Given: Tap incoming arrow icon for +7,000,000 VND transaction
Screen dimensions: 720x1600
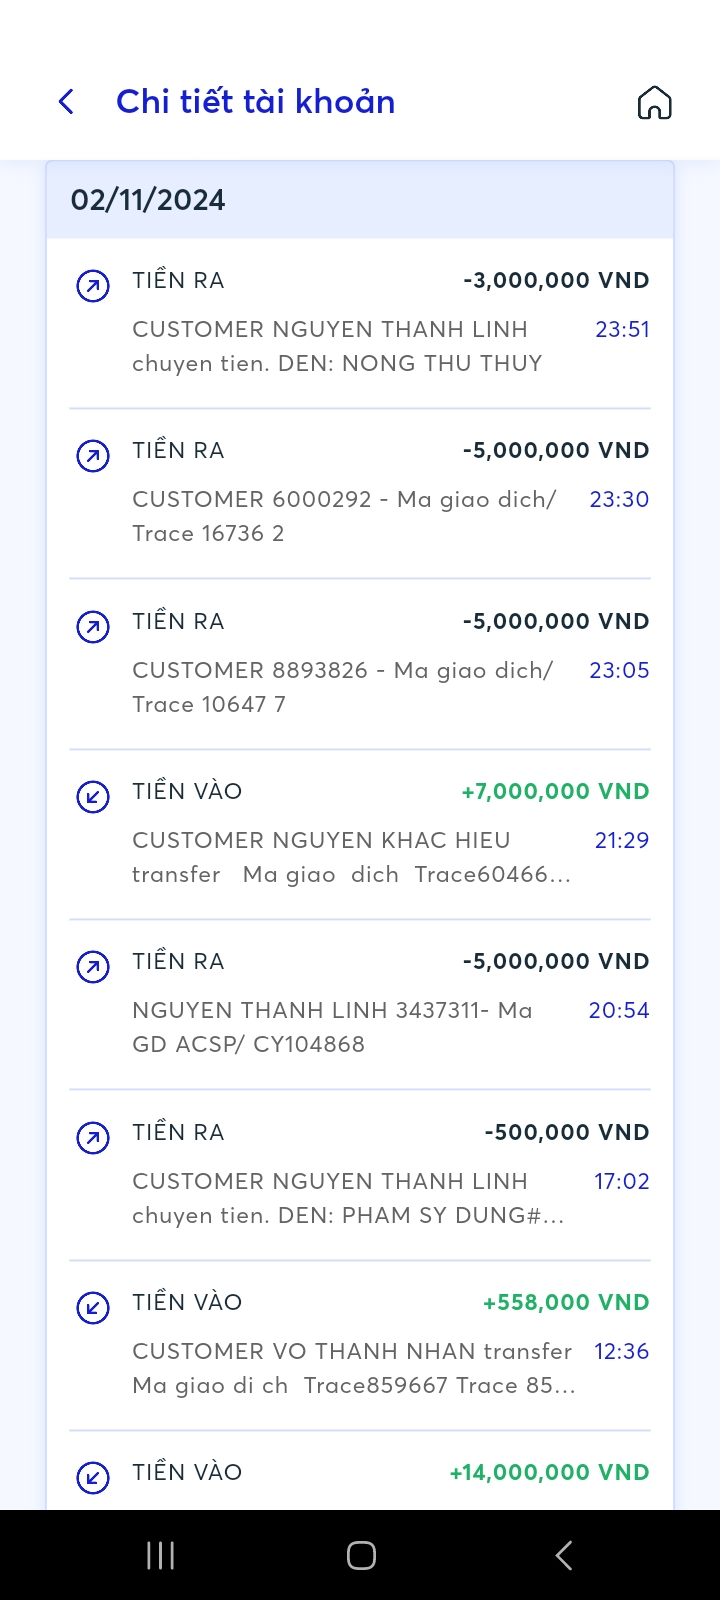Looking at the screenshot, I should point(93,797).
